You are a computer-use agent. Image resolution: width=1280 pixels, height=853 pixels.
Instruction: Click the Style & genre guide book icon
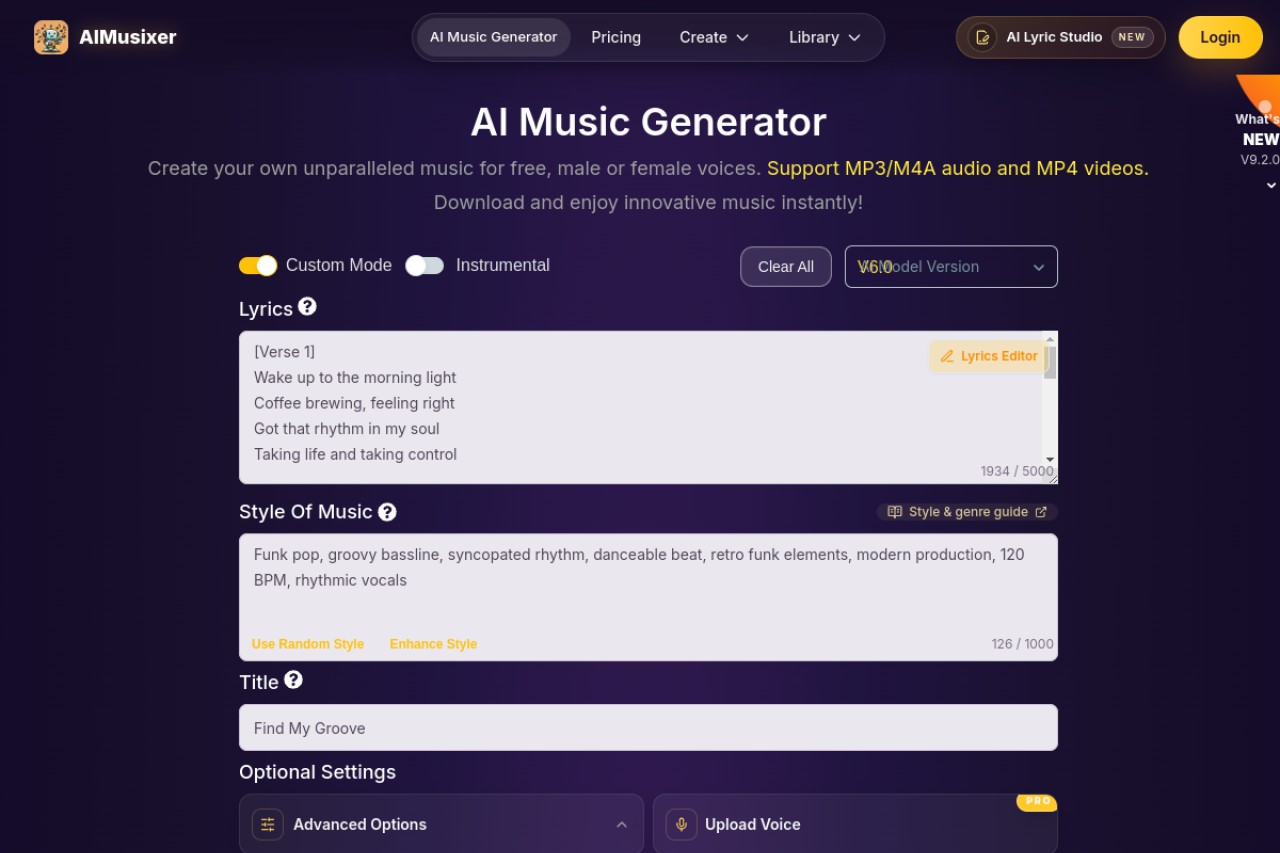click(x=895, y=512)
